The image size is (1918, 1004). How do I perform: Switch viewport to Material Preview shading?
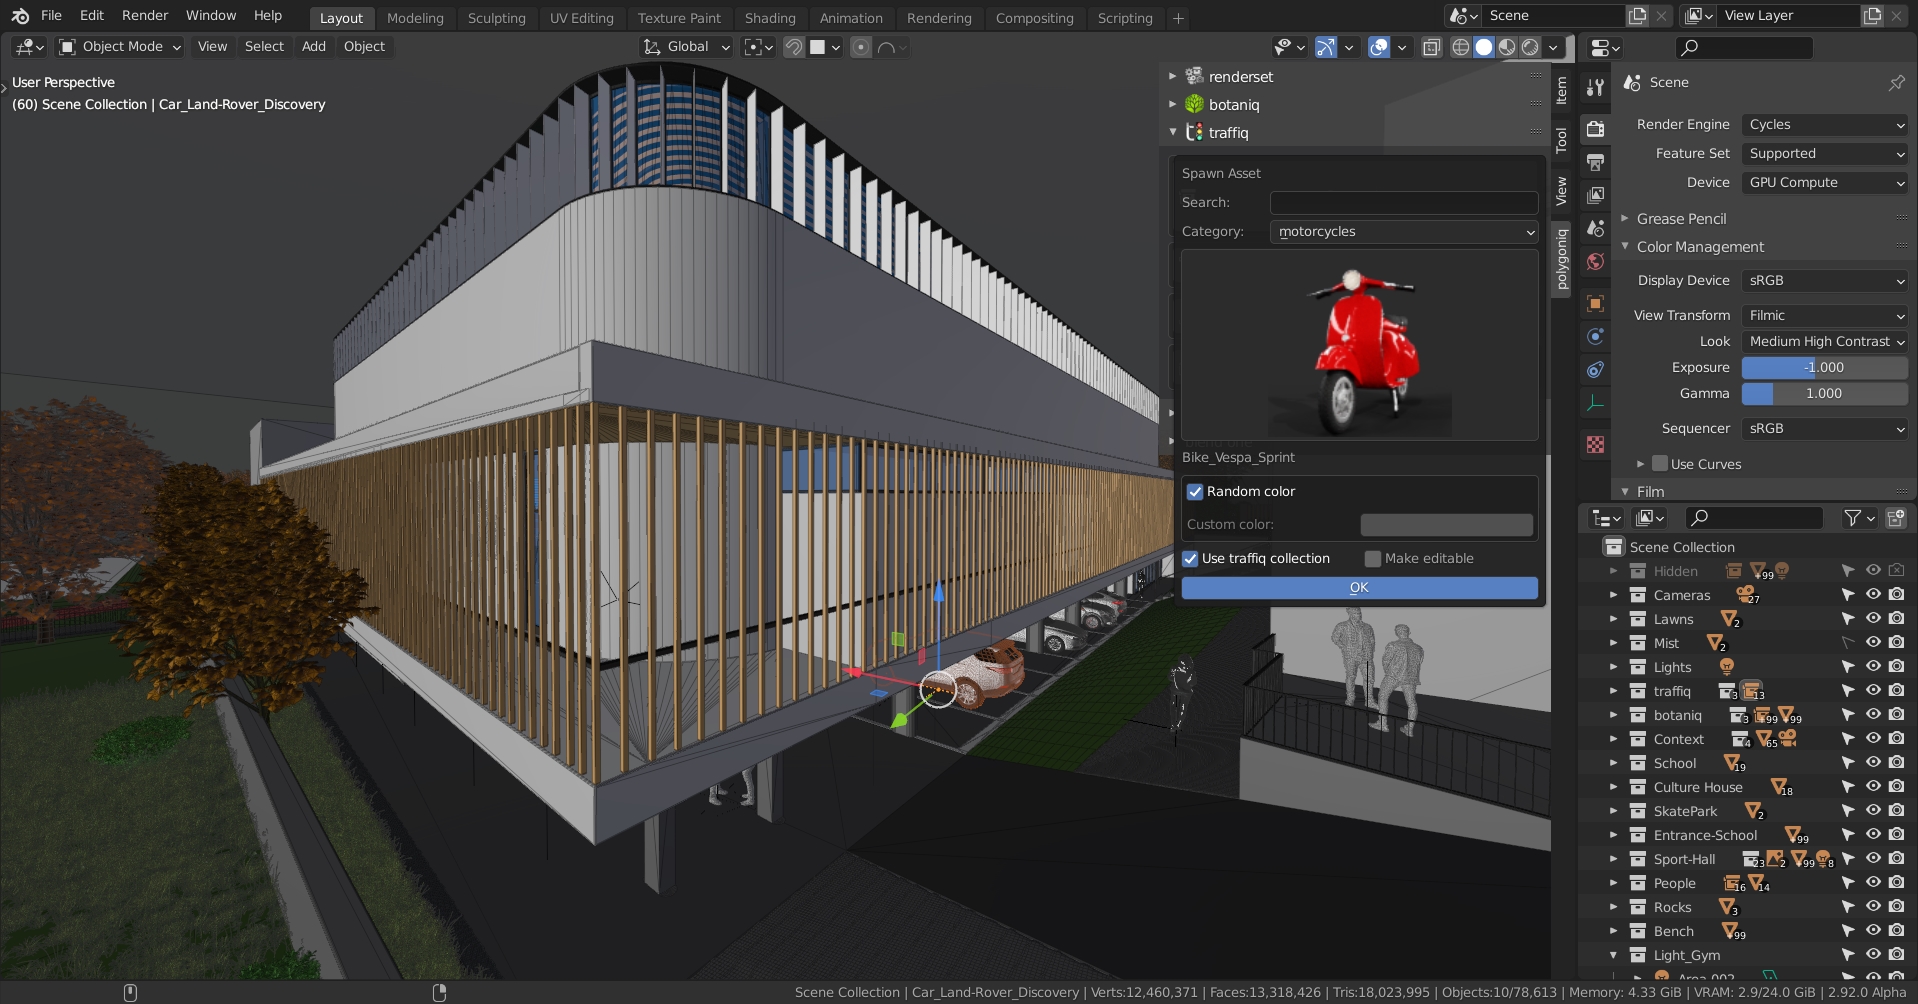pyautogui.click(x=1507, y=47)
